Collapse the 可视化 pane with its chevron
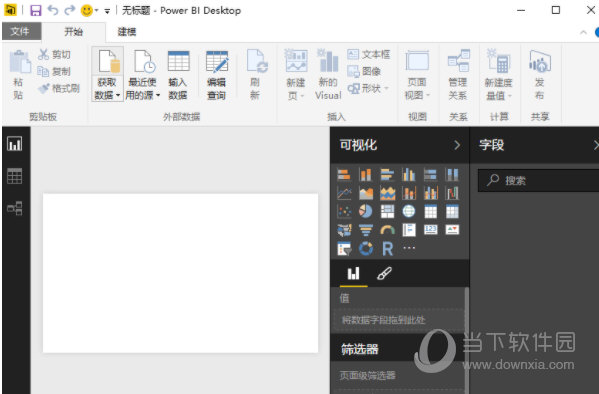 pos(457,145)
